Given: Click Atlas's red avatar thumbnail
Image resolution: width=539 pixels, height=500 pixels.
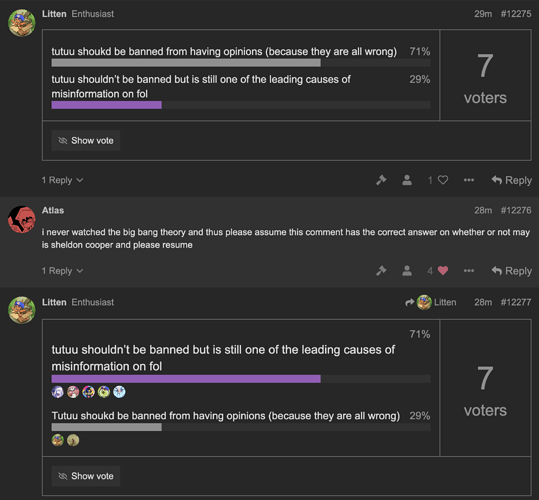Looking at the screenshot, I should click(x=22, y=219).
